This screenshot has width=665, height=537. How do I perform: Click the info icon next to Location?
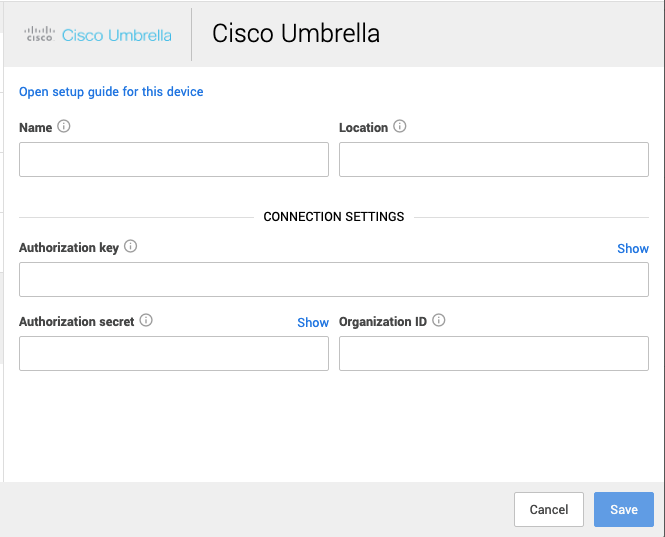tap(400, 126)
